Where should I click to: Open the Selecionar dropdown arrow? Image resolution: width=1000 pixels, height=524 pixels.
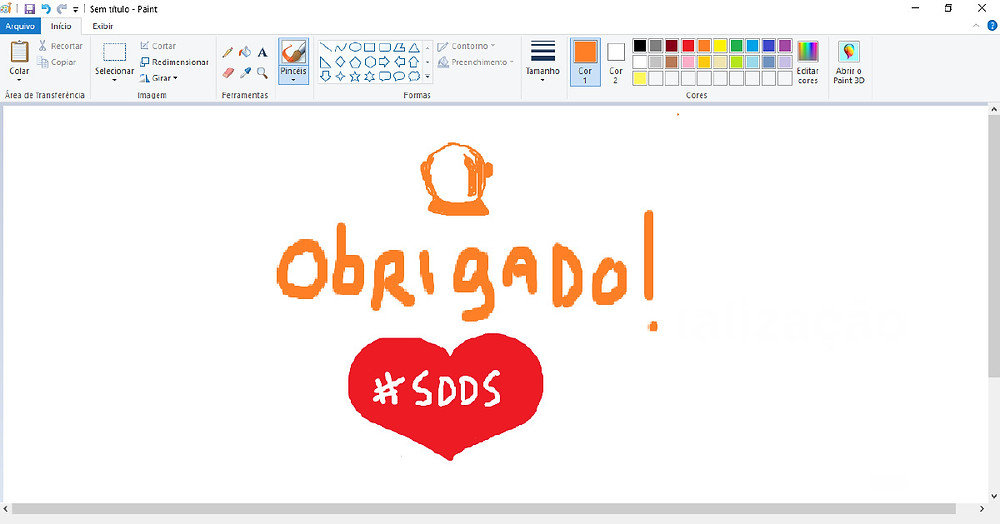point(115,80)
